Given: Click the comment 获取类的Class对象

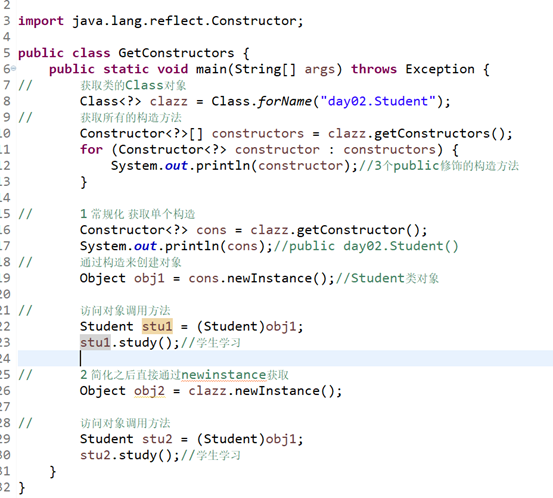Looking at the screenshot, I should (133, 85).
